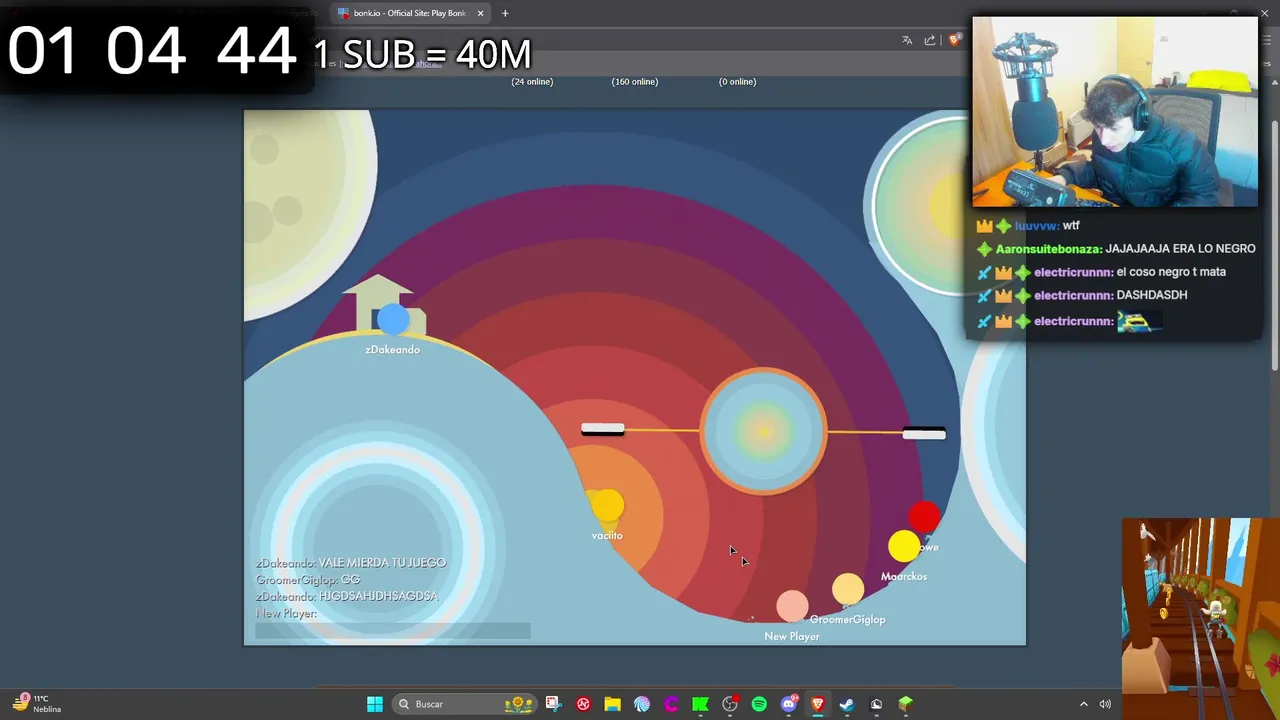Viewport: 1280px width, 720px height.
Task: Open Discord from the taskbar
Action: coord(789,704)
